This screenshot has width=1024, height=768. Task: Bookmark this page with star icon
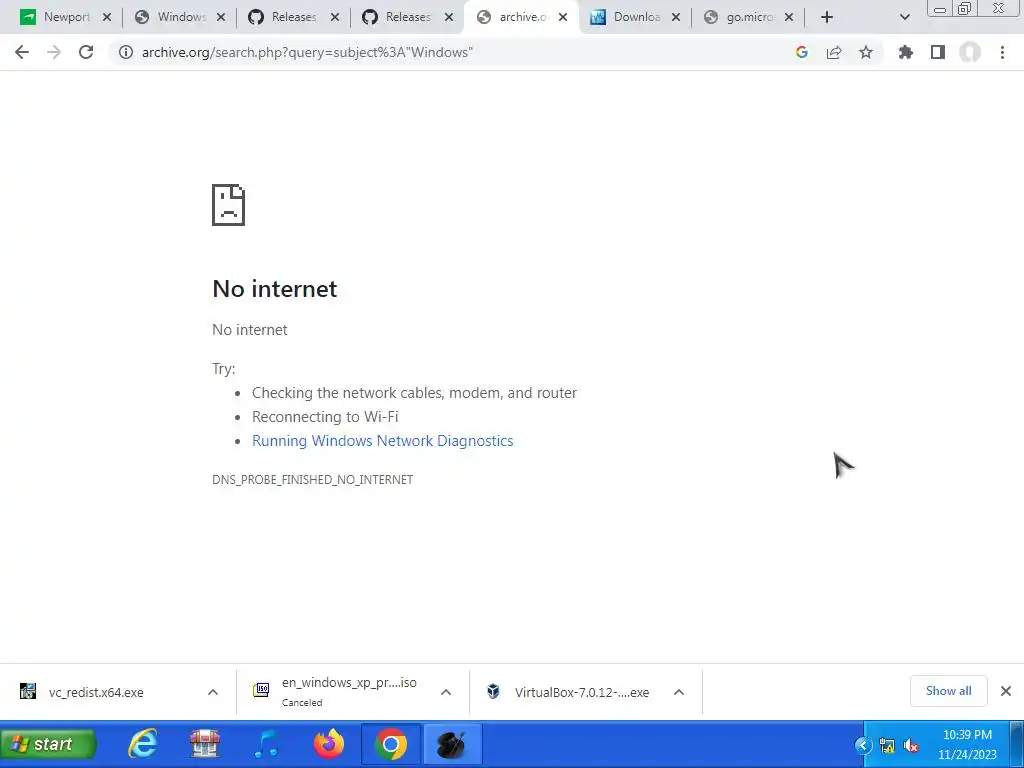[x=865, y=52]
